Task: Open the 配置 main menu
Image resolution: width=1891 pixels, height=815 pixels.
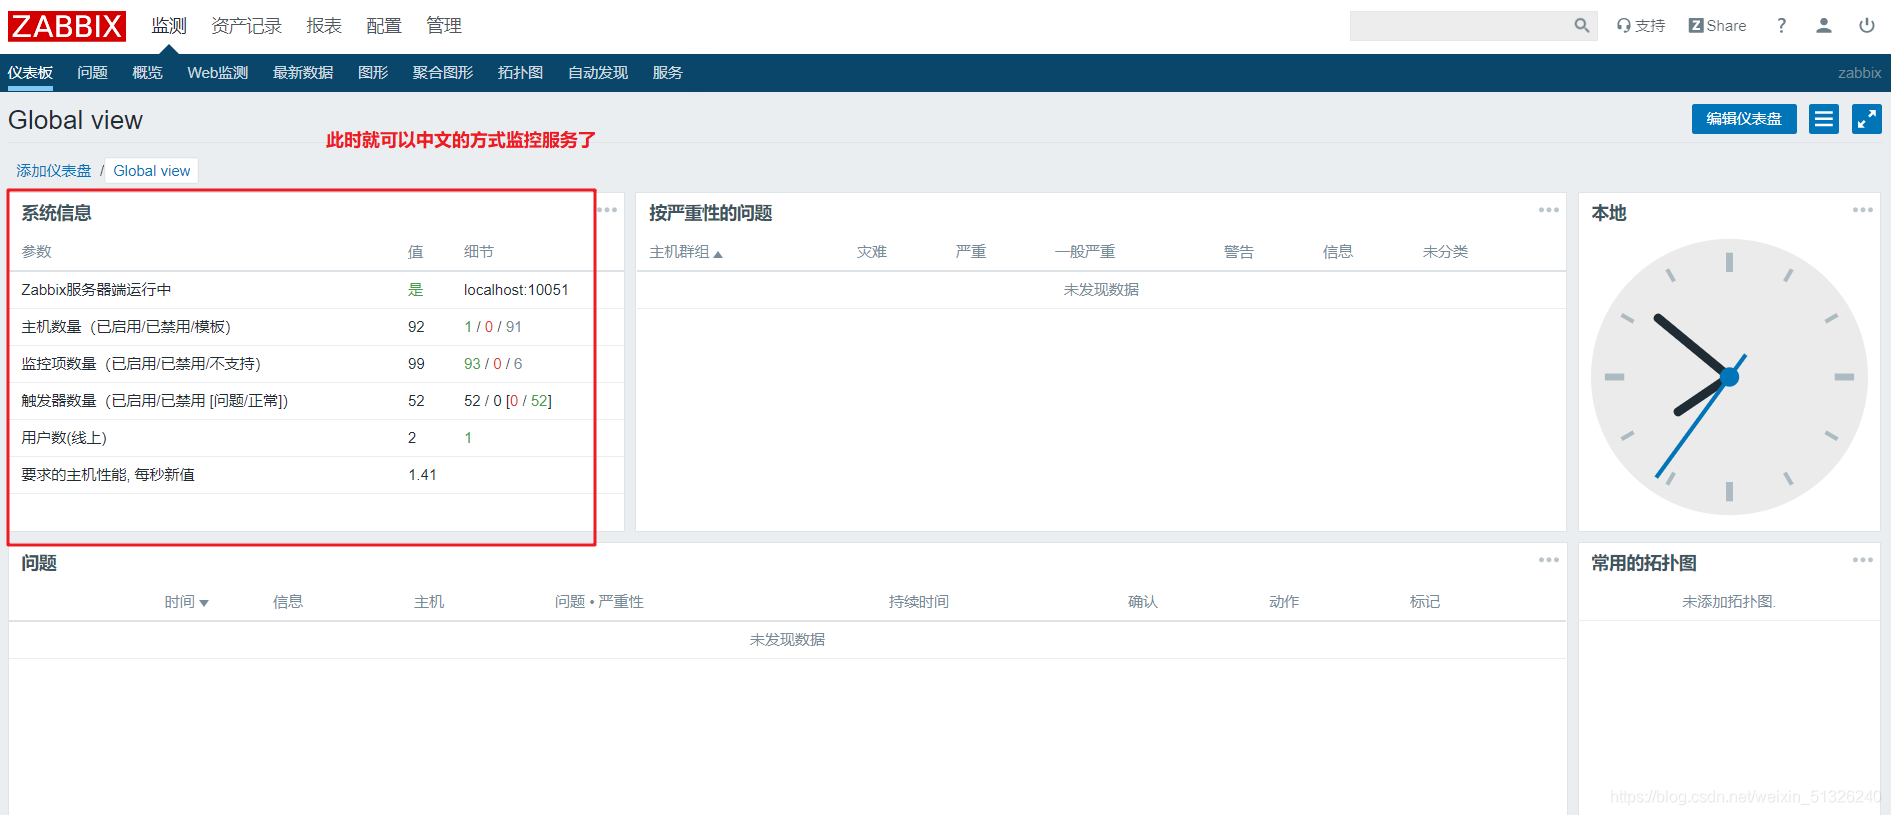Action: [x=384, y=26]
